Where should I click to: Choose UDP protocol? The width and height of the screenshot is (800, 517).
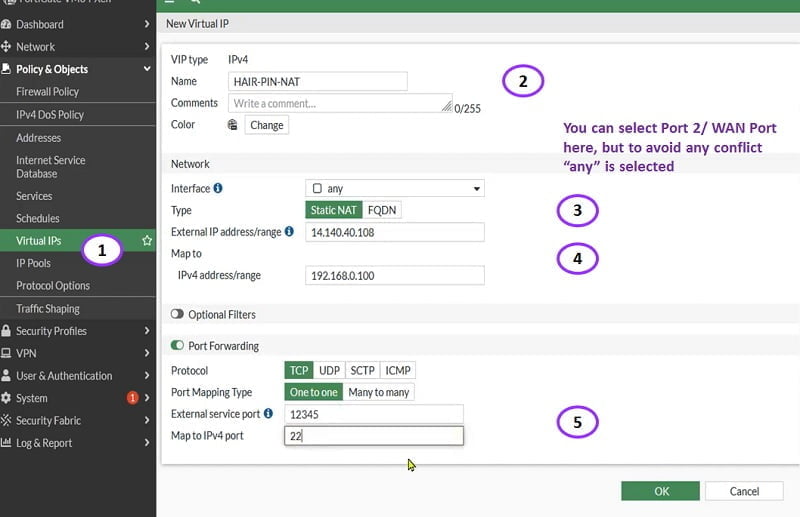[x=329, y=371]
